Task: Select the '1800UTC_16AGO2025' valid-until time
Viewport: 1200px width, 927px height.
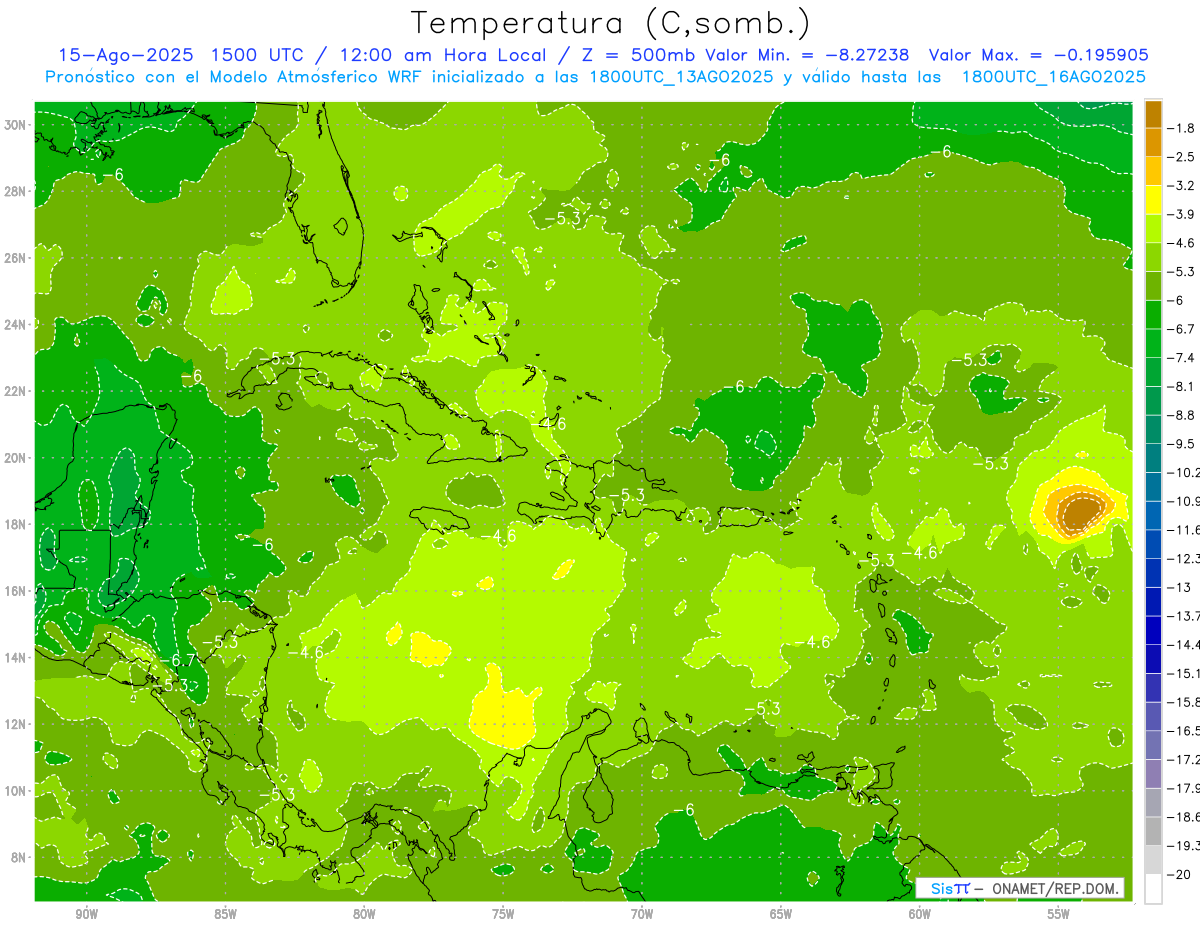Action: (1053, 77)
